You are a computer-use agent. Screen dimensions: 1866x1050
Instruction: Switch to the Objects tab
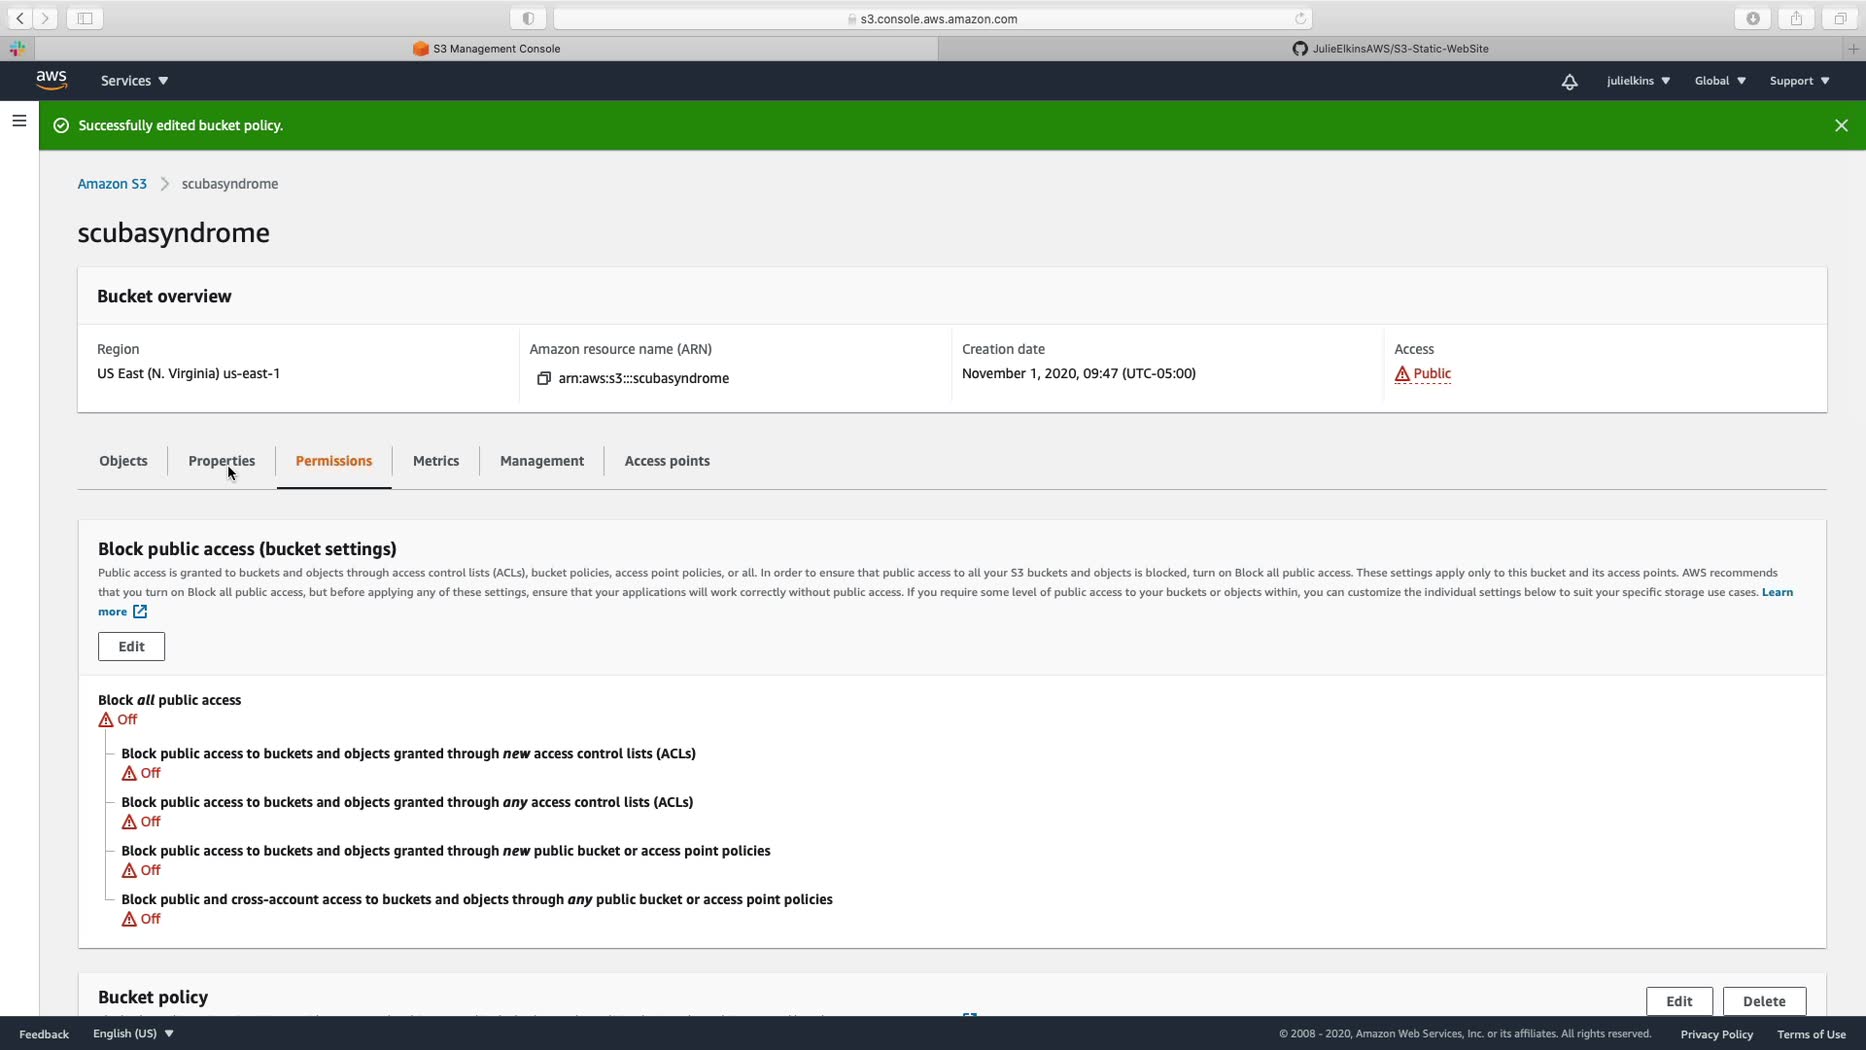pyautogui.click(x=123, y=461)
